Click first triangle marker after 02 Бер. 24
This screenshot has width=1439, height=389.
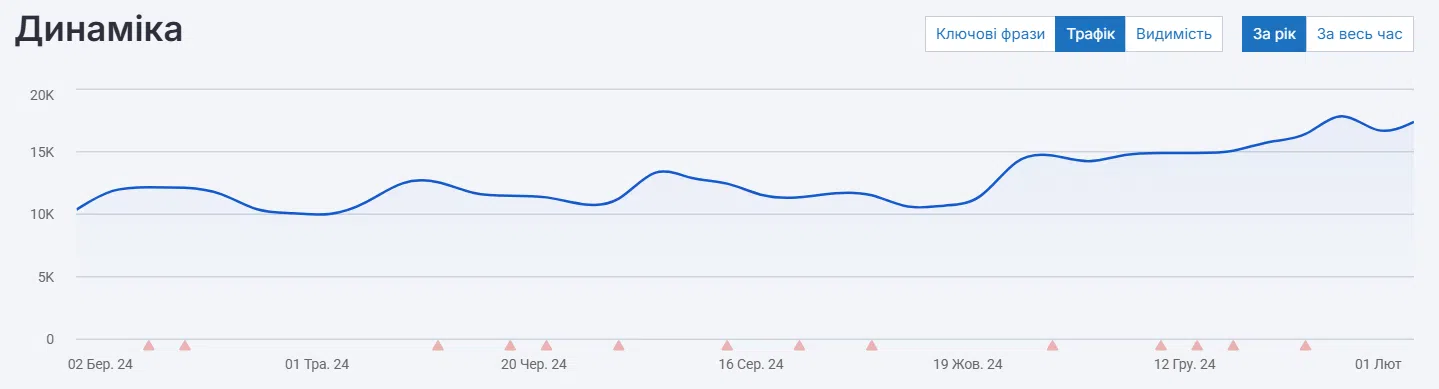coord(149,345)
